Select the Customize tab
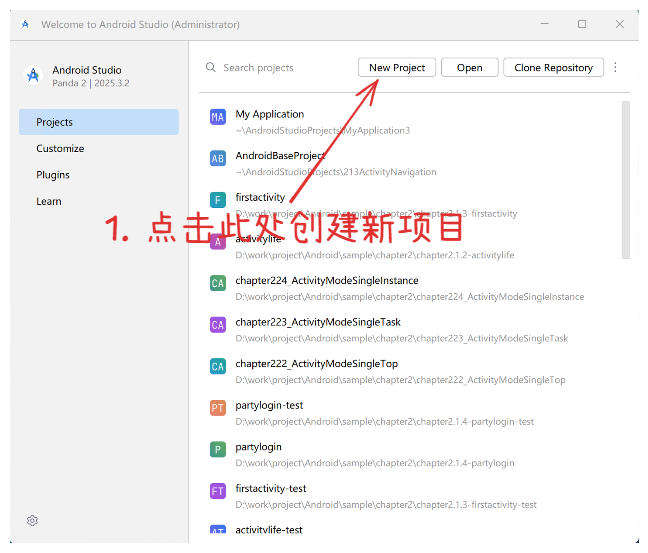The width and height of the screenshot is (648, 553). (x=99, y=148)
